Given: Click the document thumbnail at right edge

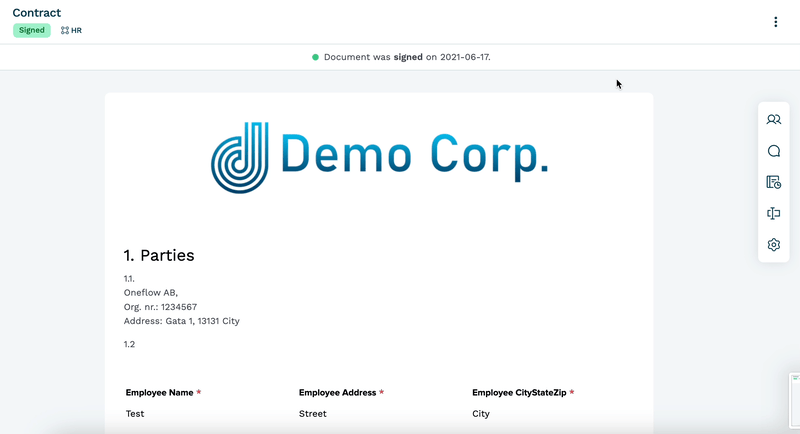Looking at the screenshot, I should (x=795, y=400).
